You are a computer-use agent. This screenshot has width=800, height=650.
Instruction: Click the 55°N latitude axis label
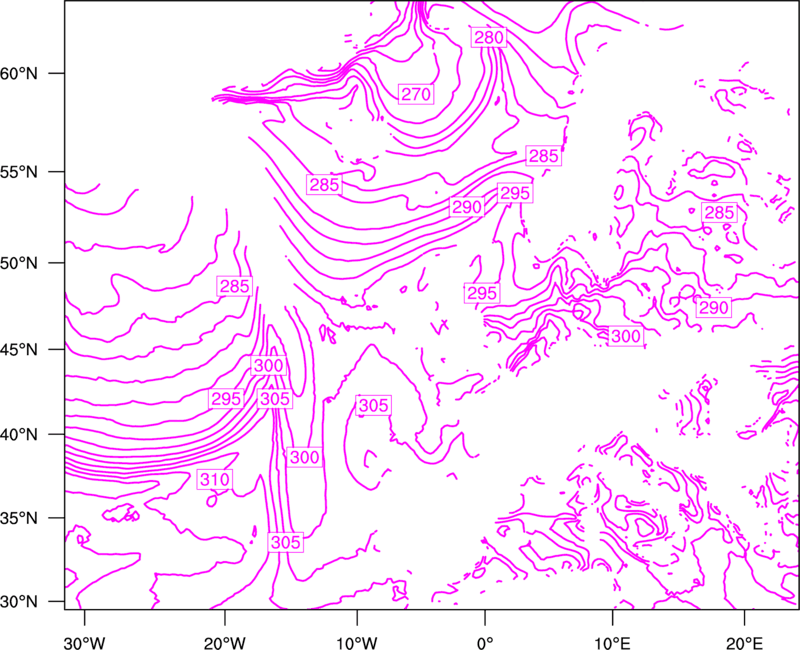pyautogui.click(x=19, y=172)
